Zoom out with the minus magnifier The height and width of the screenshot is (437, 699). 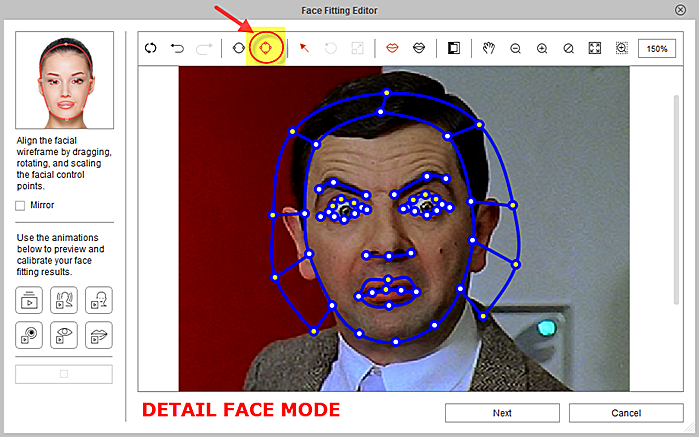[515, 48]
